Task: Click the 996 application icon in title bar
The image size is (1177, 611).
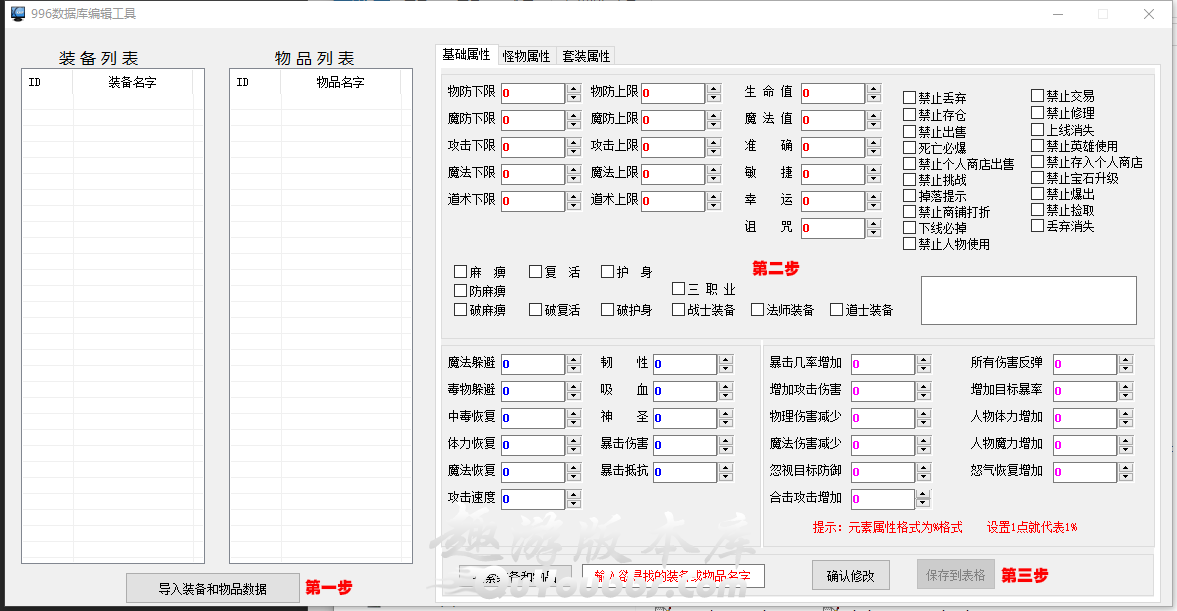Action: coord(18,14)
